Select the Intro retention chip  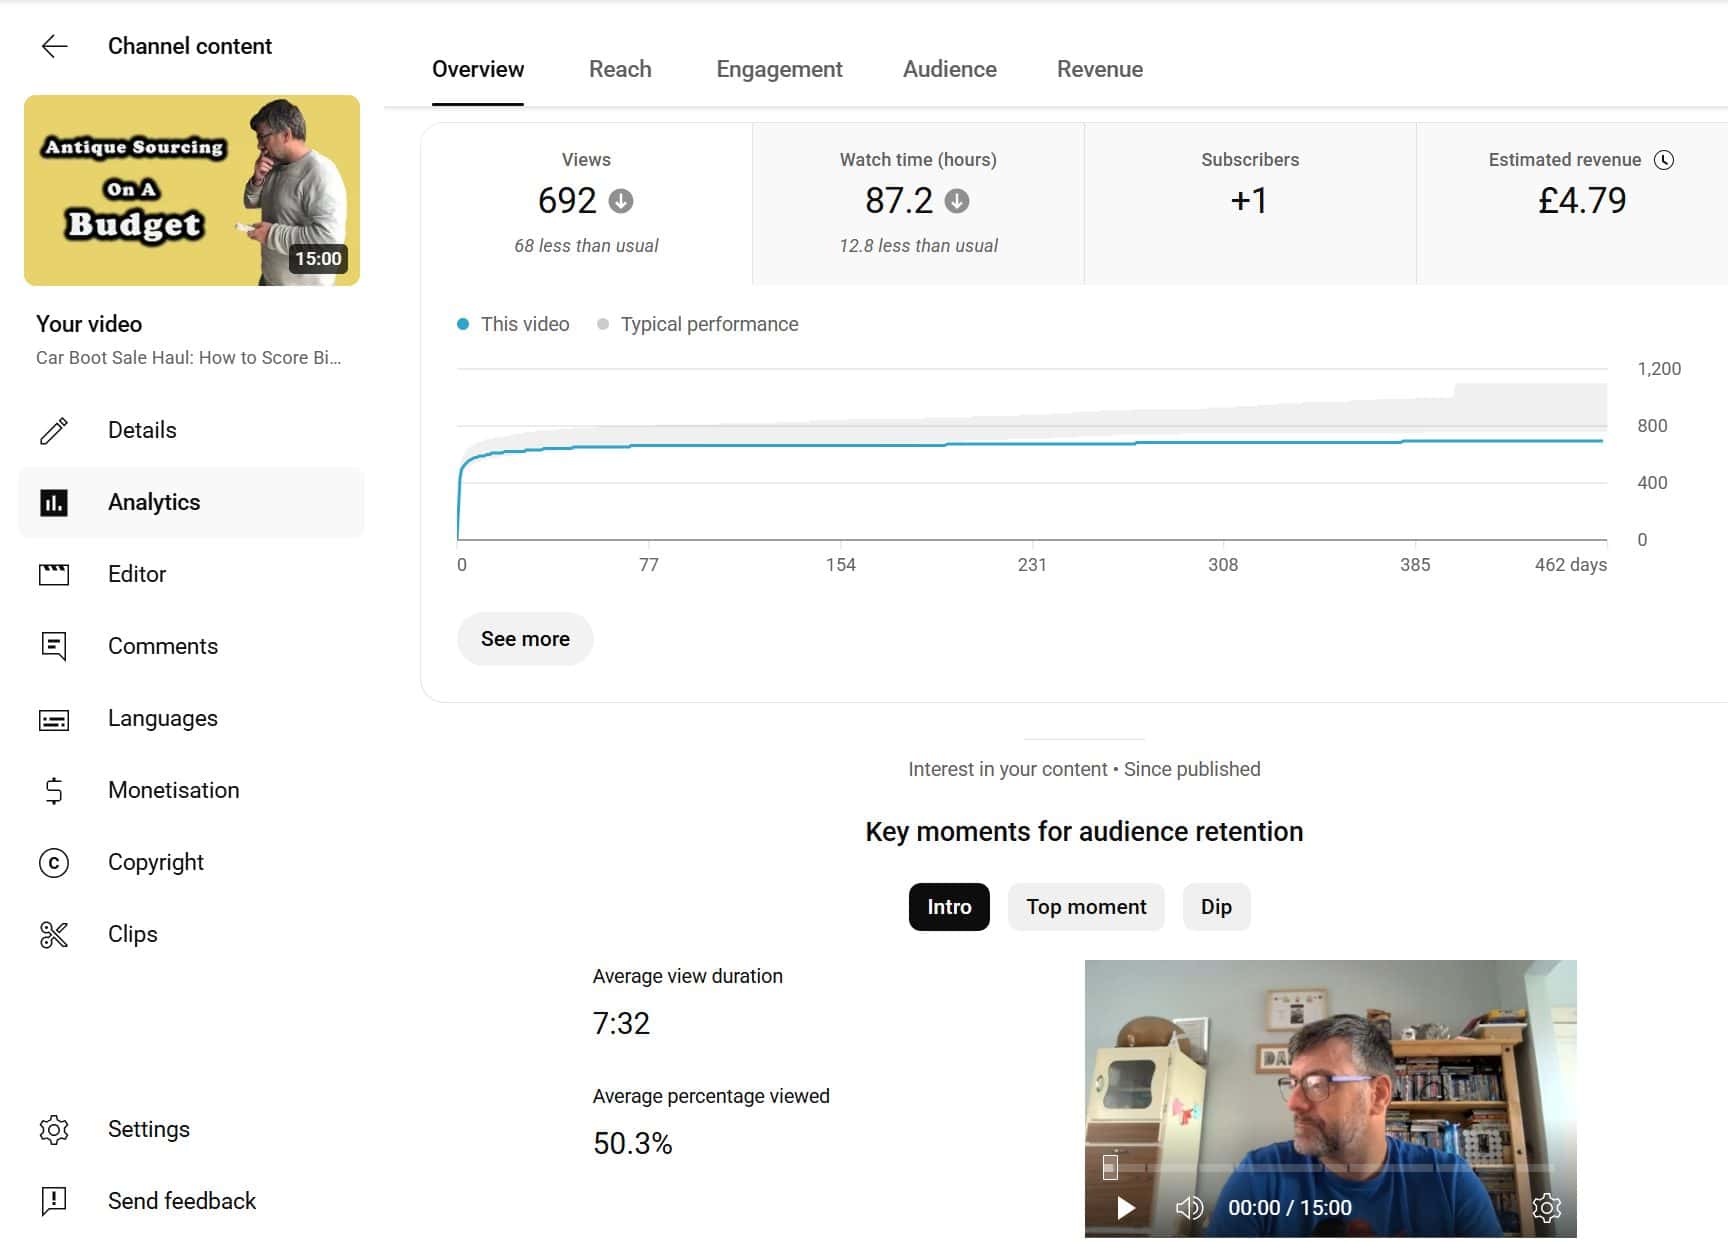[x=948, y=907]
